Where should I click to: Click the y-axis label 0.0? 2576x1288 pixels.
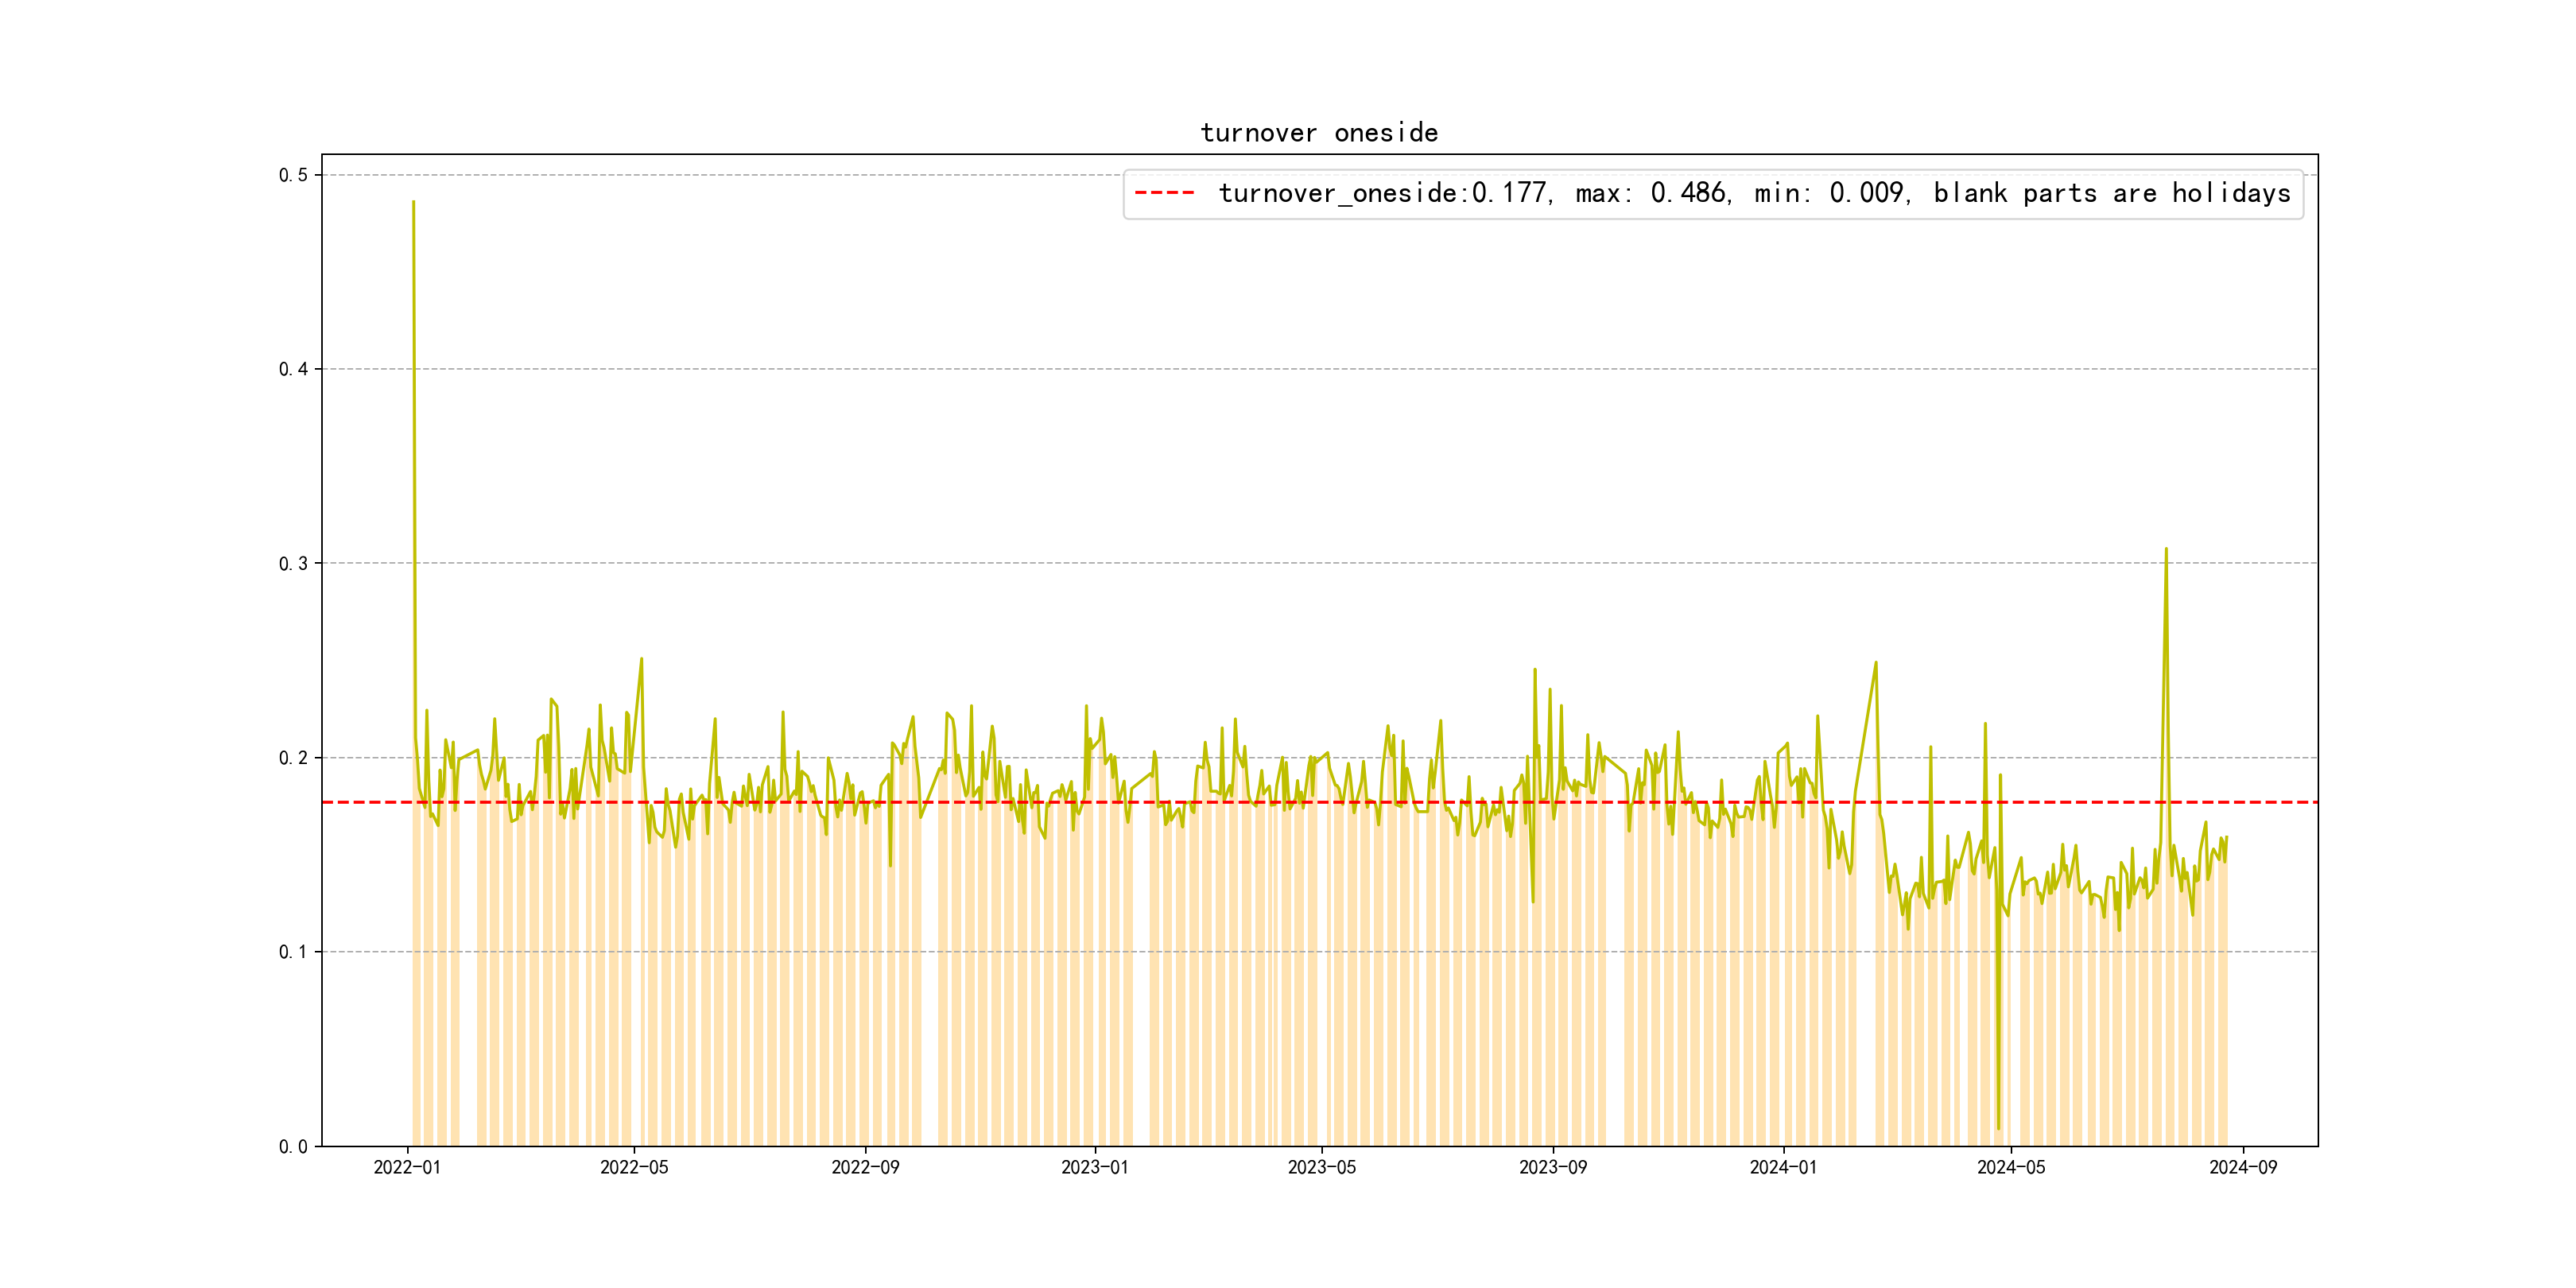point(293,1147)
